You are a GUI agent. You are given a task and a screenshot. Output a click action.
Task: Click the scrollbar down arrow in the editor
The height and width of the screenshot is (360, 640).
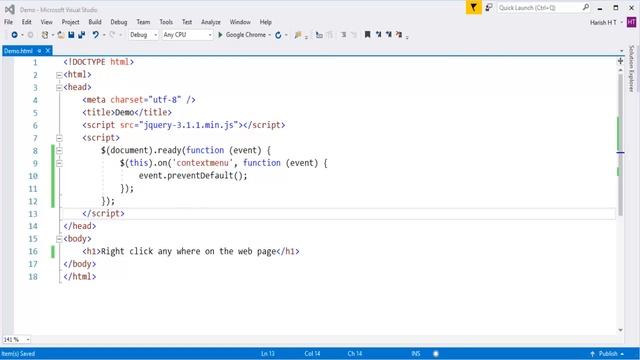[x=620, y=330]
